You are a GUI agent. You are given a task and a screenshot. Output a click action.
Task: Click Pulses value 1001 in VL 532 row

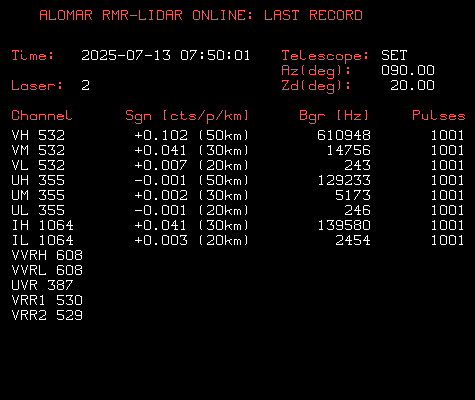point(447,165)
